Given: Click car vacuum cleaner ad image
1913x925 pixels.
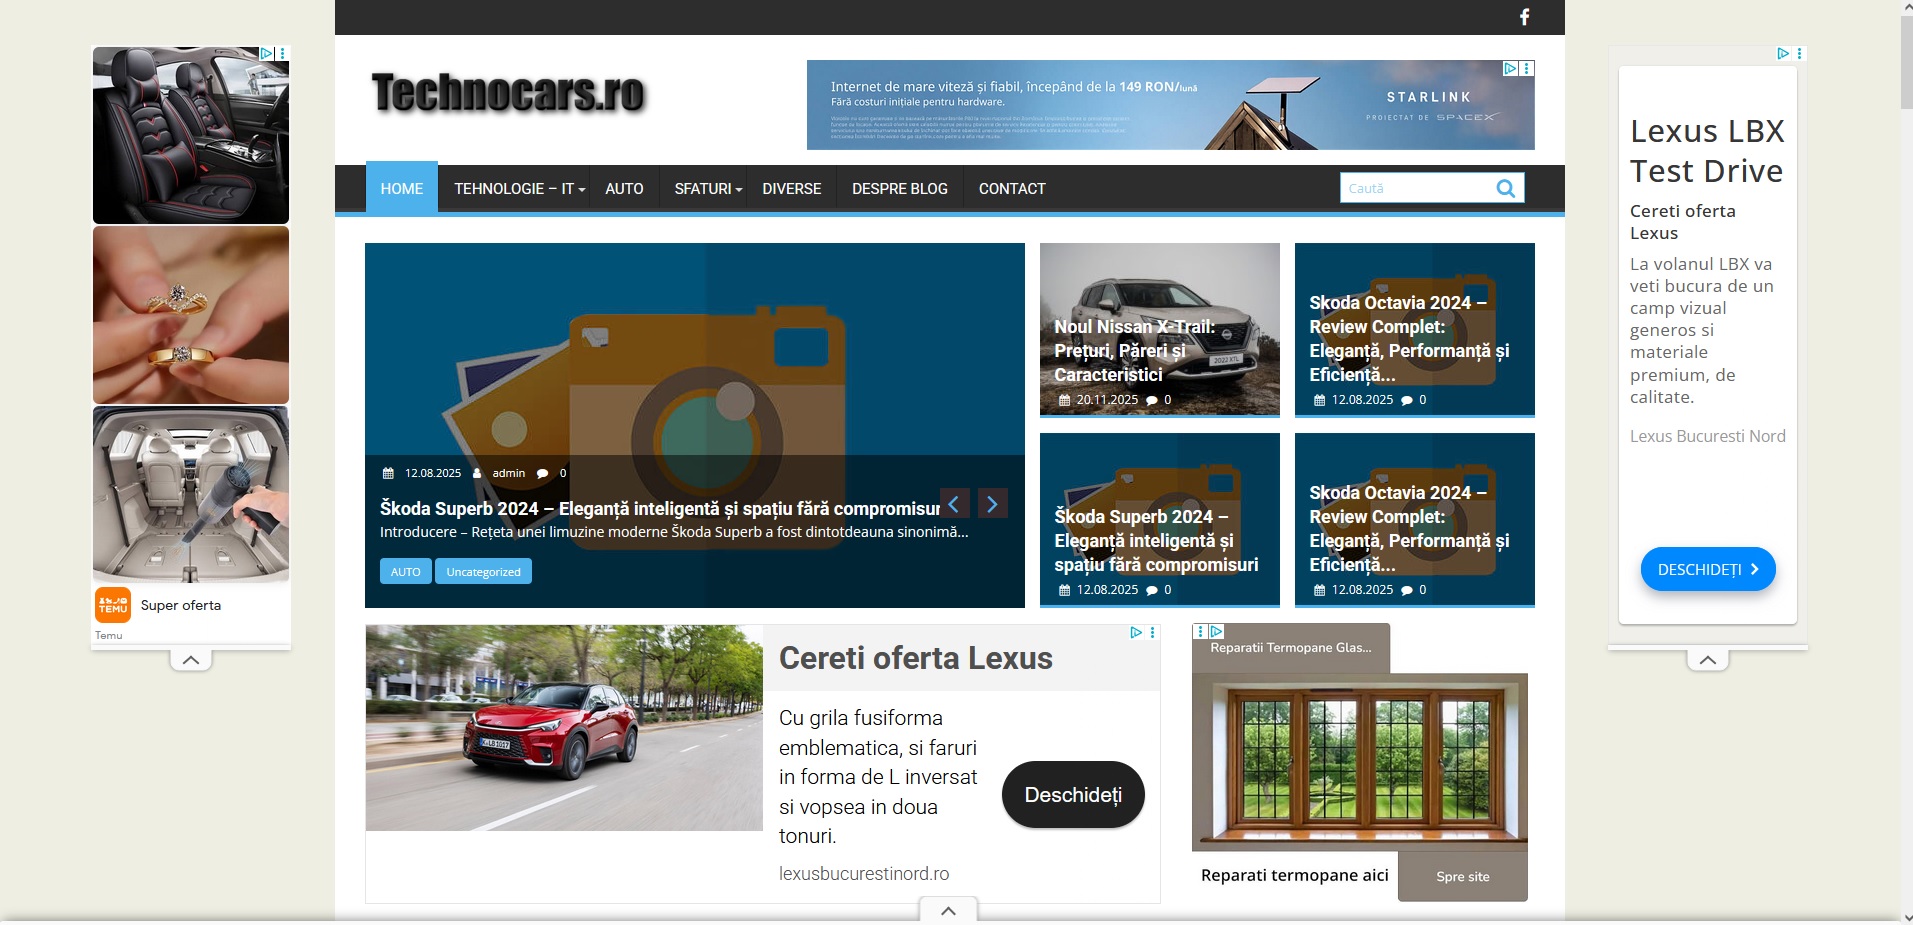Looking at the screenshot, I should [x=191, y=494].
